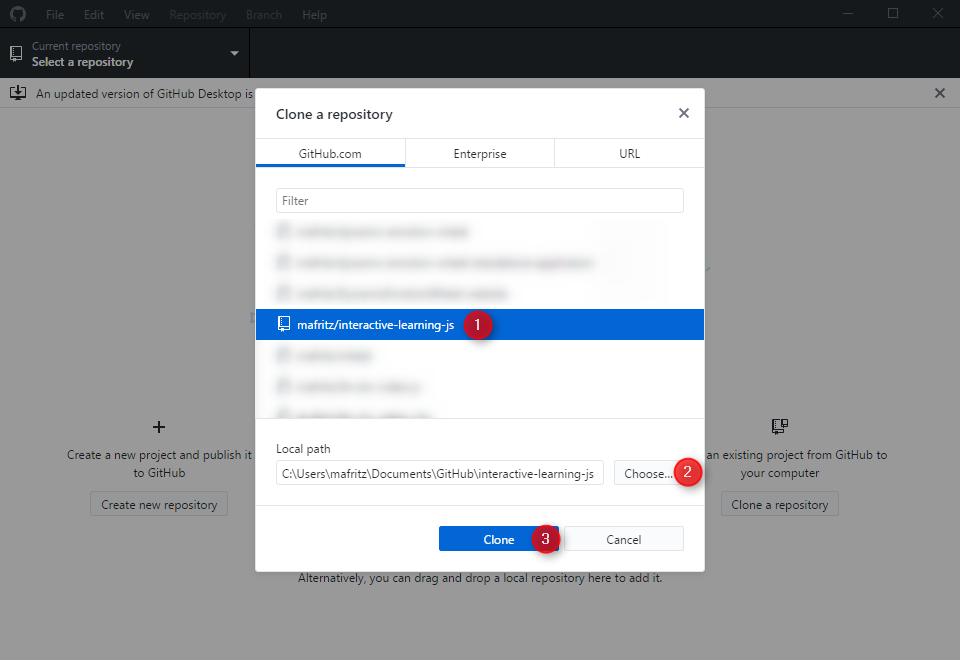This screenshot has height=660, width=960.
Task: Focus the Filter input field
Action: [x=479, y=201]
